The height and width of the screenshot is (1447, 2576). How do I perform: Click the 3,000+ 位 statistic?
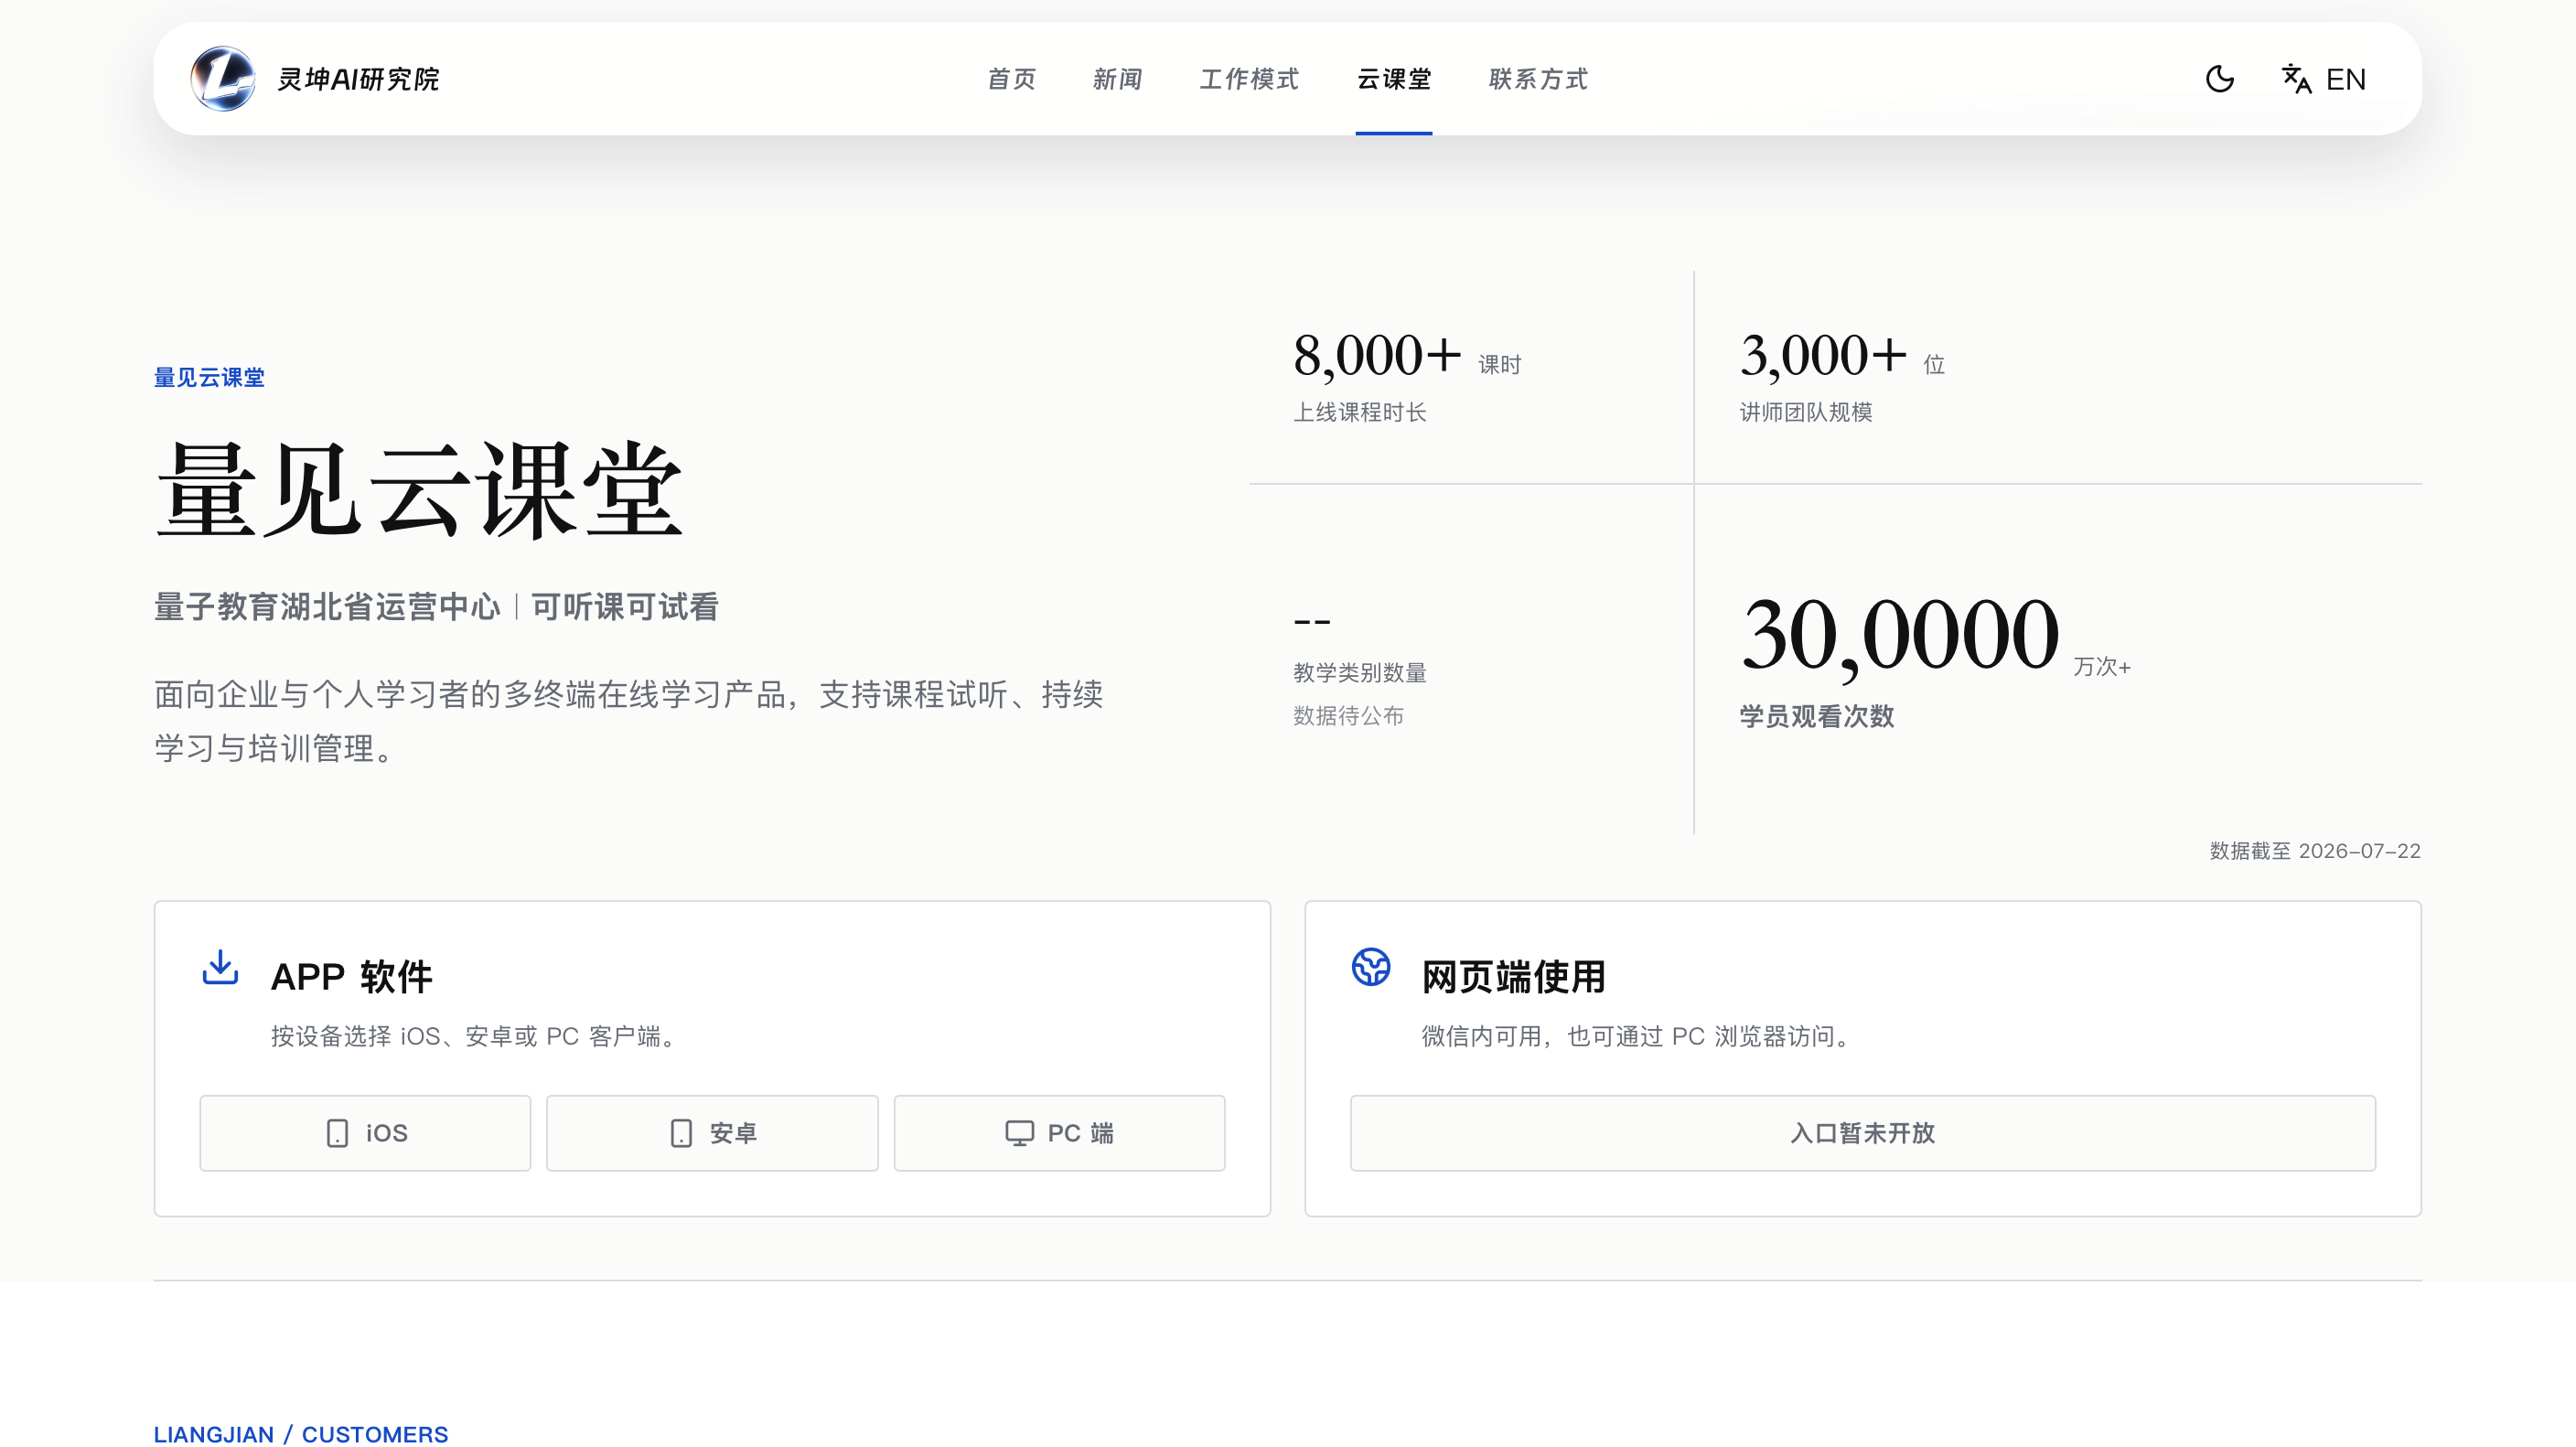1842,357
